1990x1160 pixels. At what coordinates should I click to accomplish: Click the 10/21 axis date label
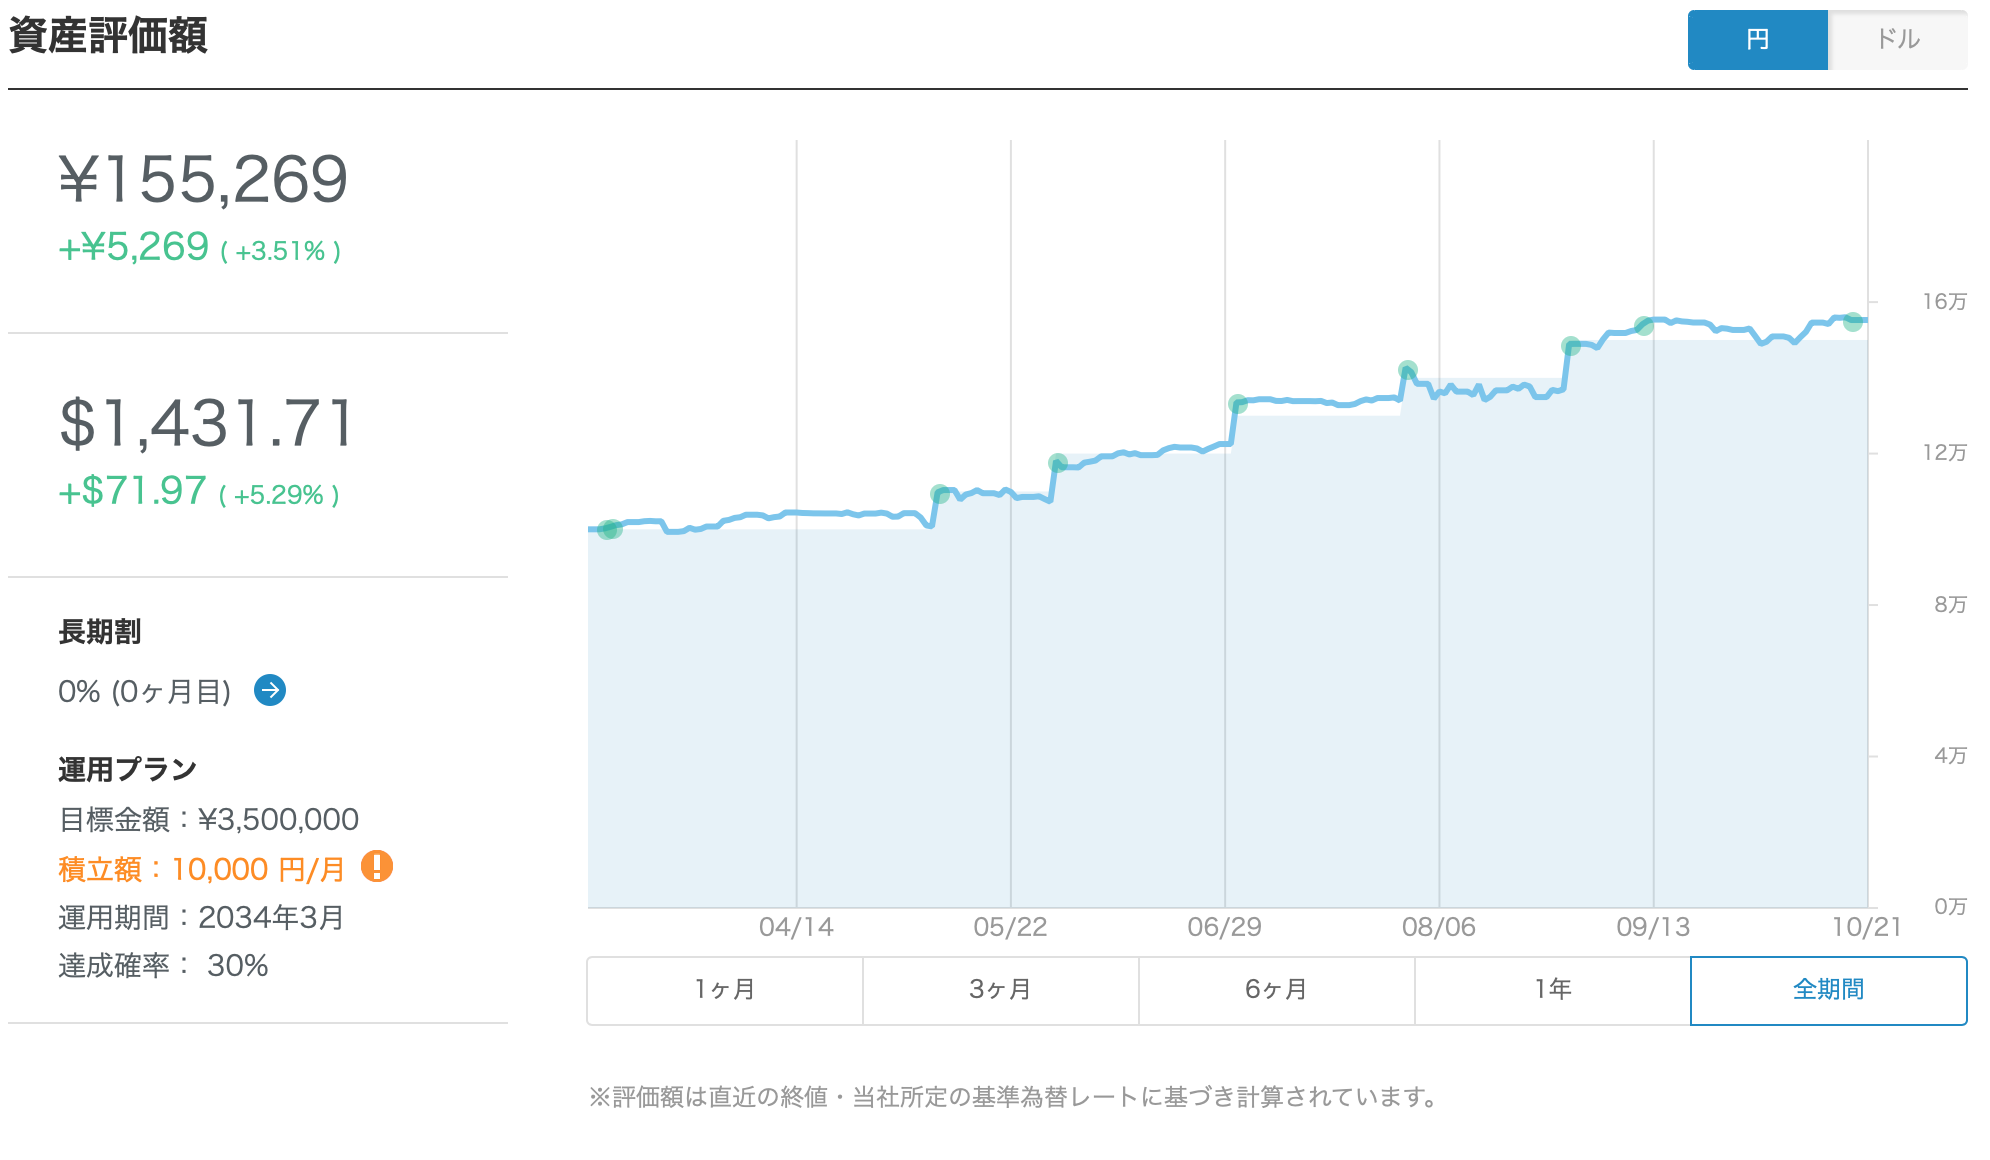point(1867,927)
